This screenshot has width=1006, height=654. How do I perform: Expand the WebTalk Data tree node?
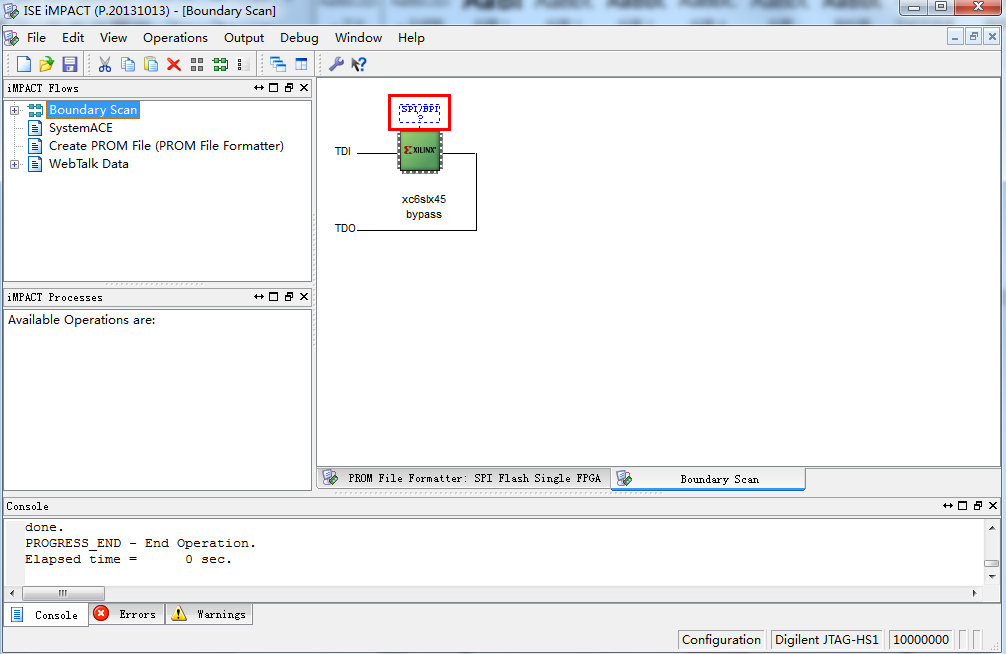[14, 164]
